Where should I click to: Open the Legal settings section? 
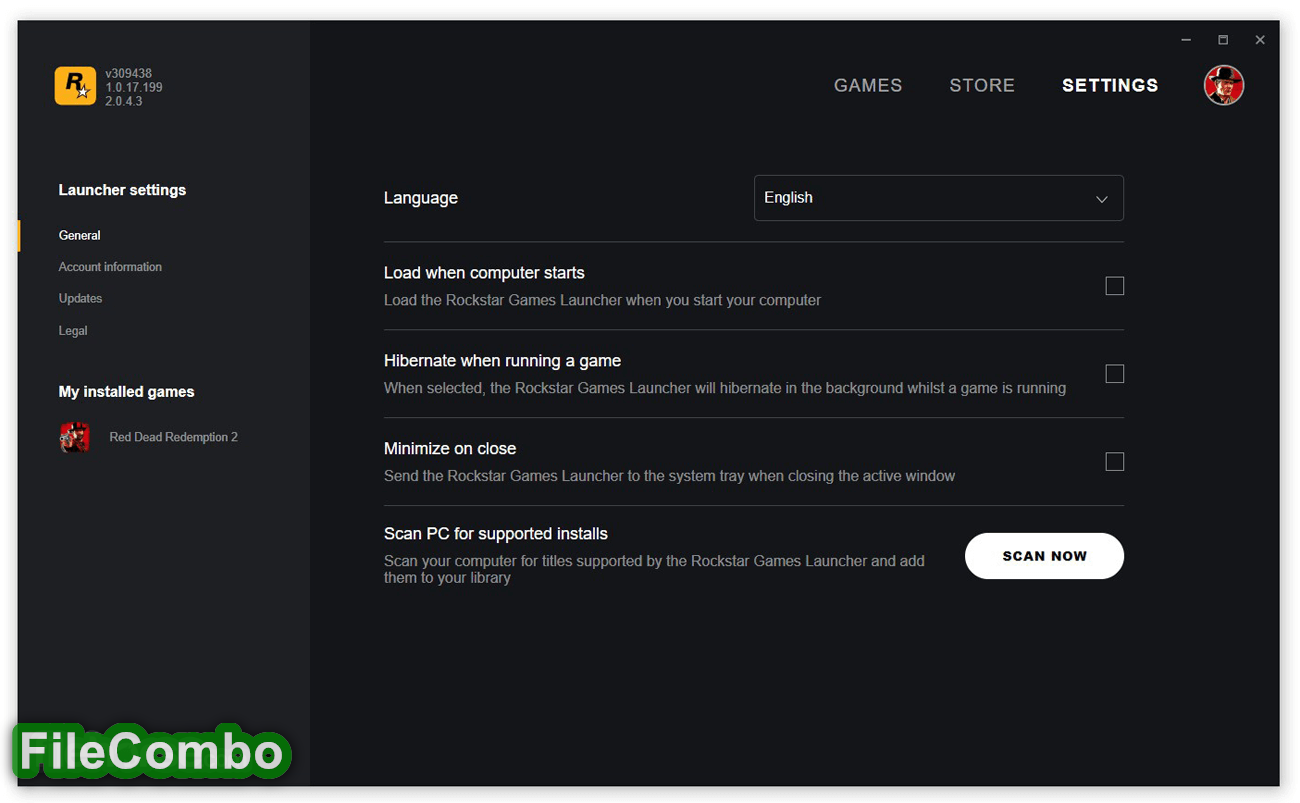click(x=73, y=331)
